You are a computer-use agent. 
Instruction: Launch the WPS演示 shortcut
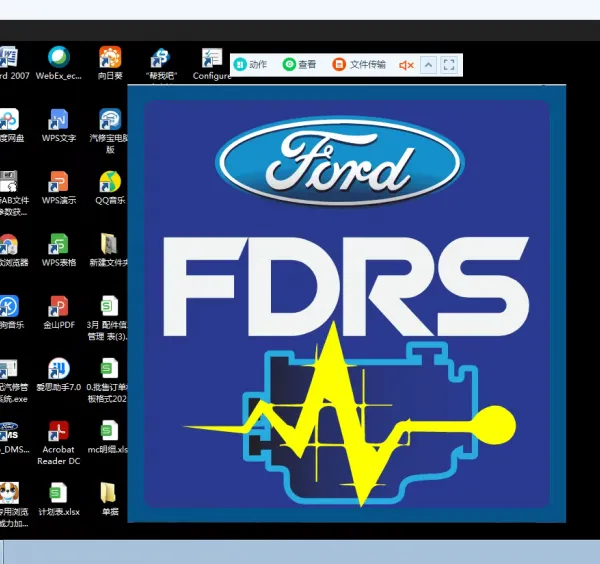(x=59, y=188)
